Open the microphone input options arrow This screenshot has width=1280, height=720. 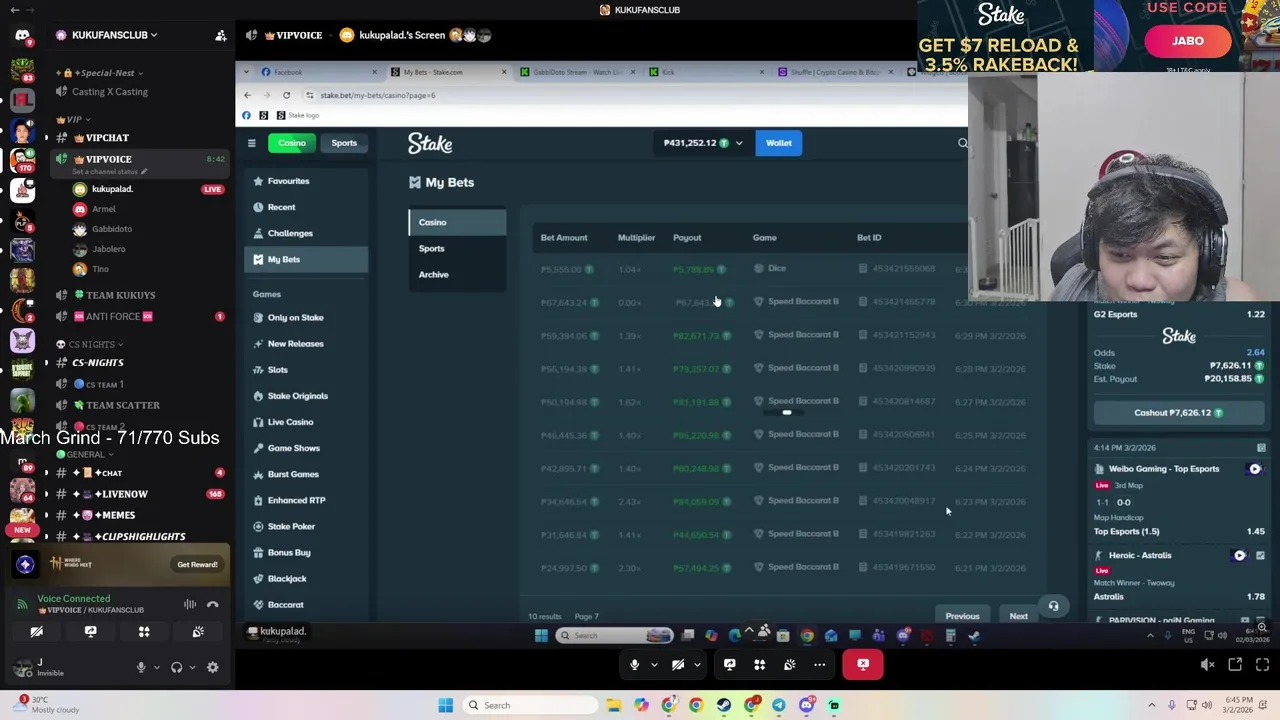click(x=156, y=668)
